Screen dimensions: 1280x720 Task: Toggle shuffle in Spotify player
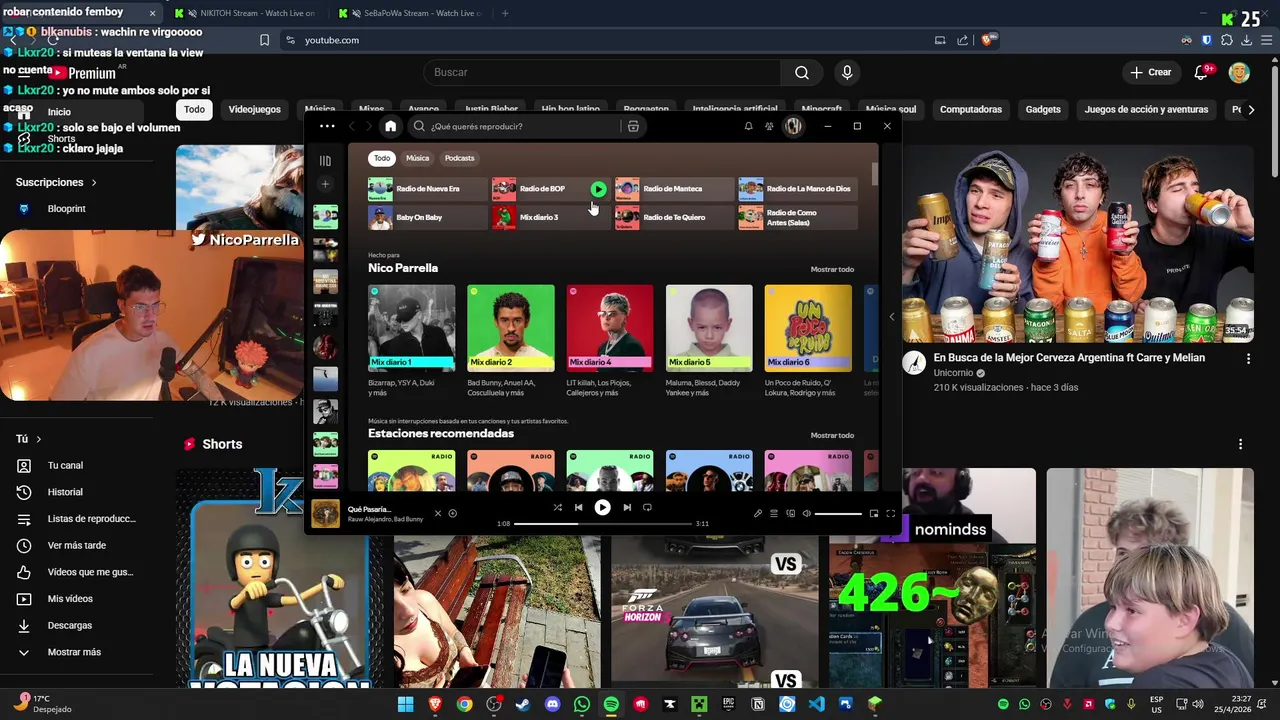click(557, 508)
